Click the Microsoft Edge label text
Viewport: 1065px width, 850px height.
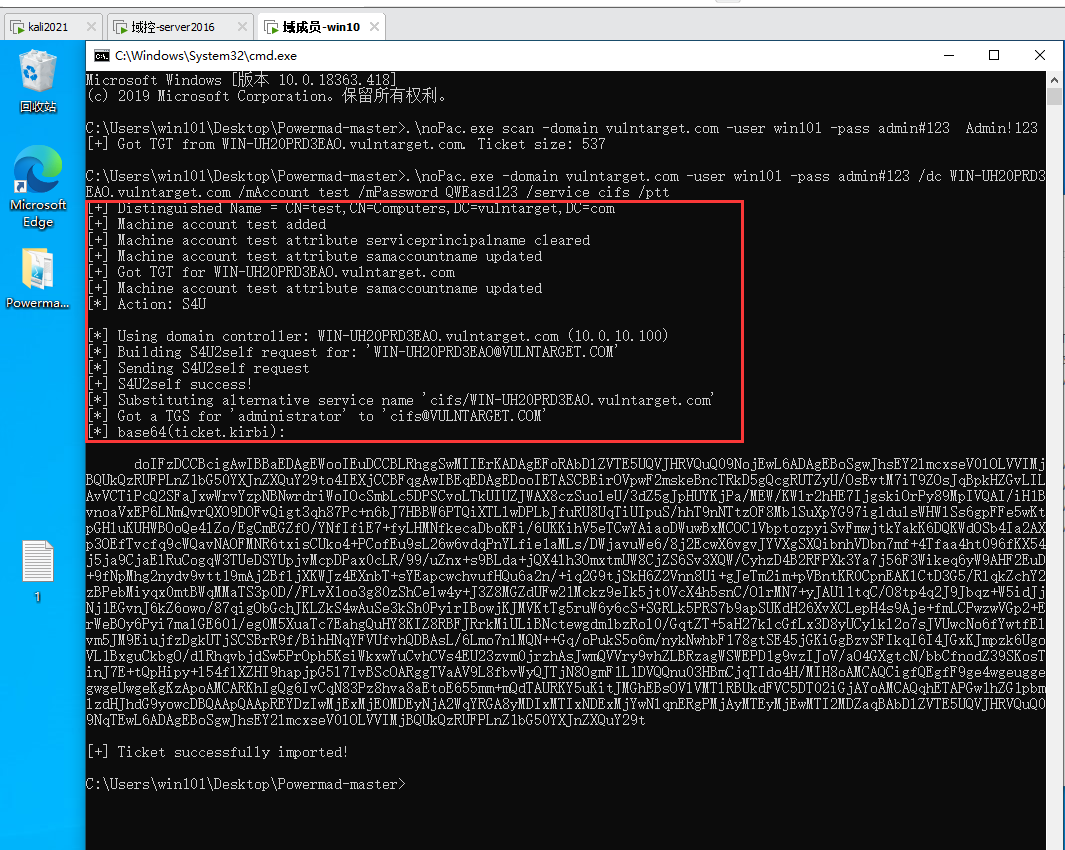(38, 213)
